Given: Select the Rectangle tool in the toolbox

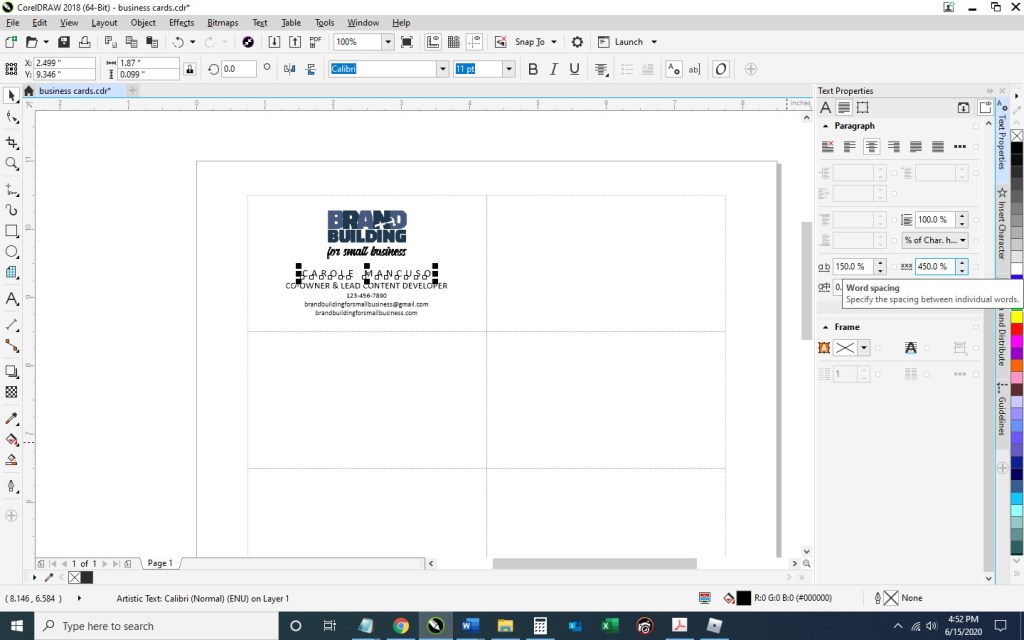Looking at the screenshot, I should (12, 231).
